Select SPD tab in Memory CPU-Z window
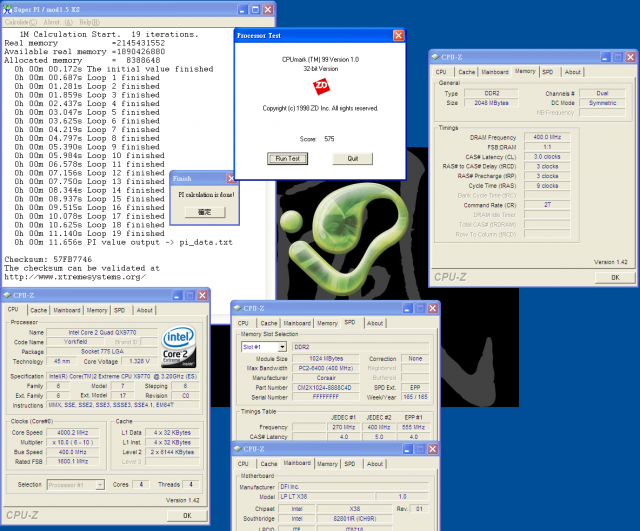 click(548, 72)
